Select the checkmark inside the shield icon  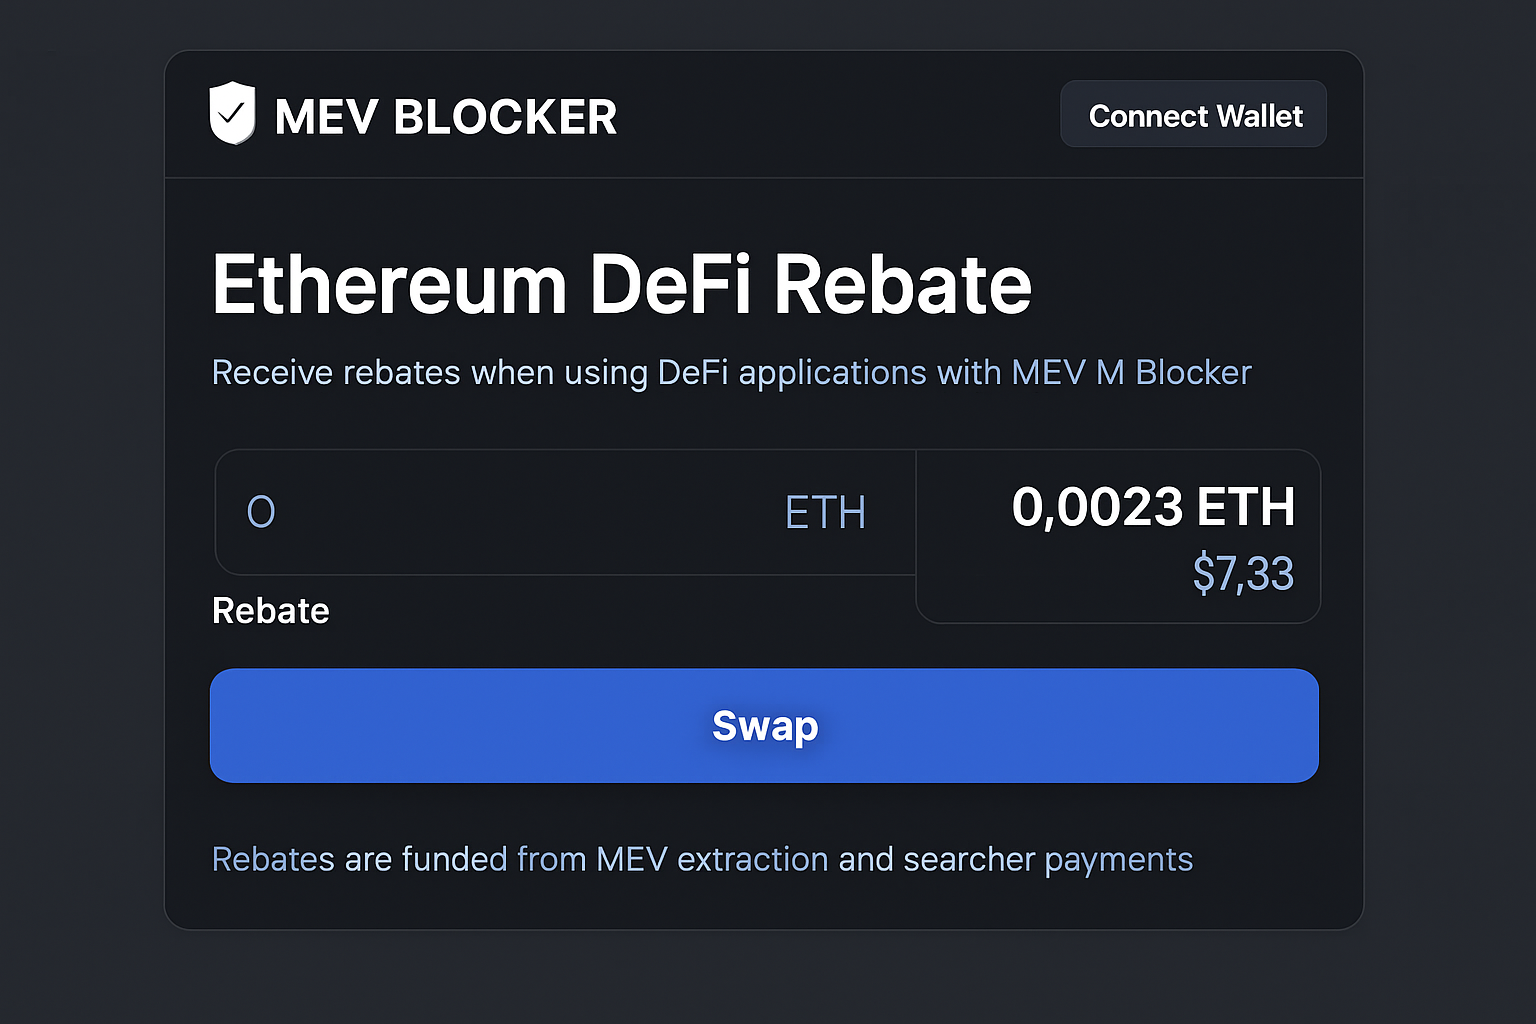231,112
